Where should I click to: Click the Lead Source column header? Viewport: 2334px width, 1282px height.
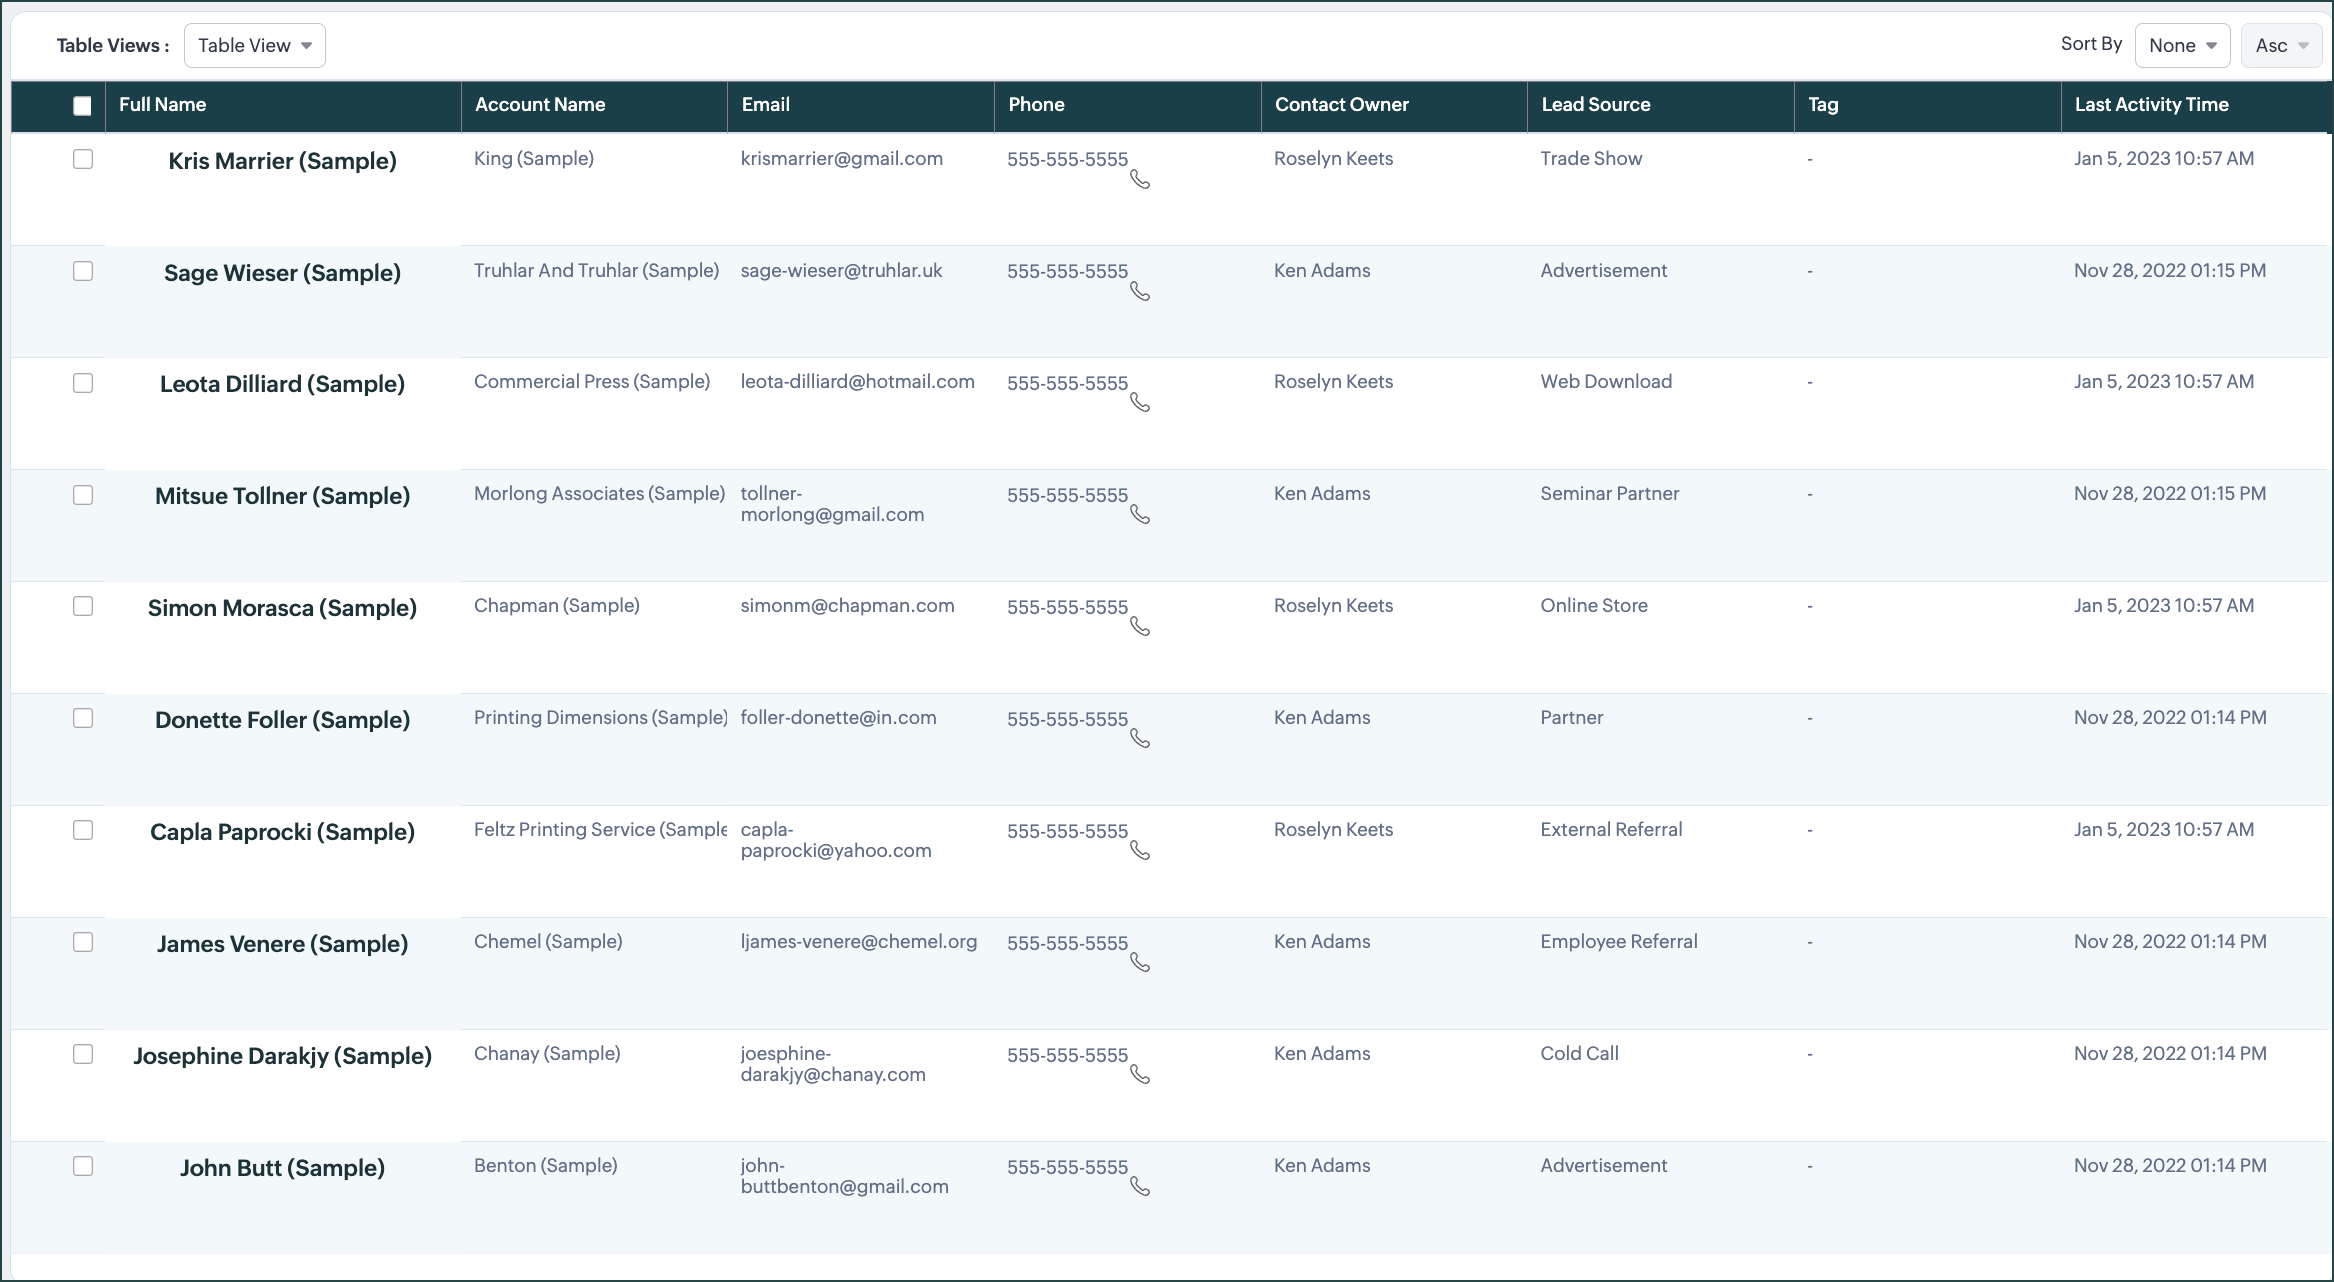click(1595, 105)
